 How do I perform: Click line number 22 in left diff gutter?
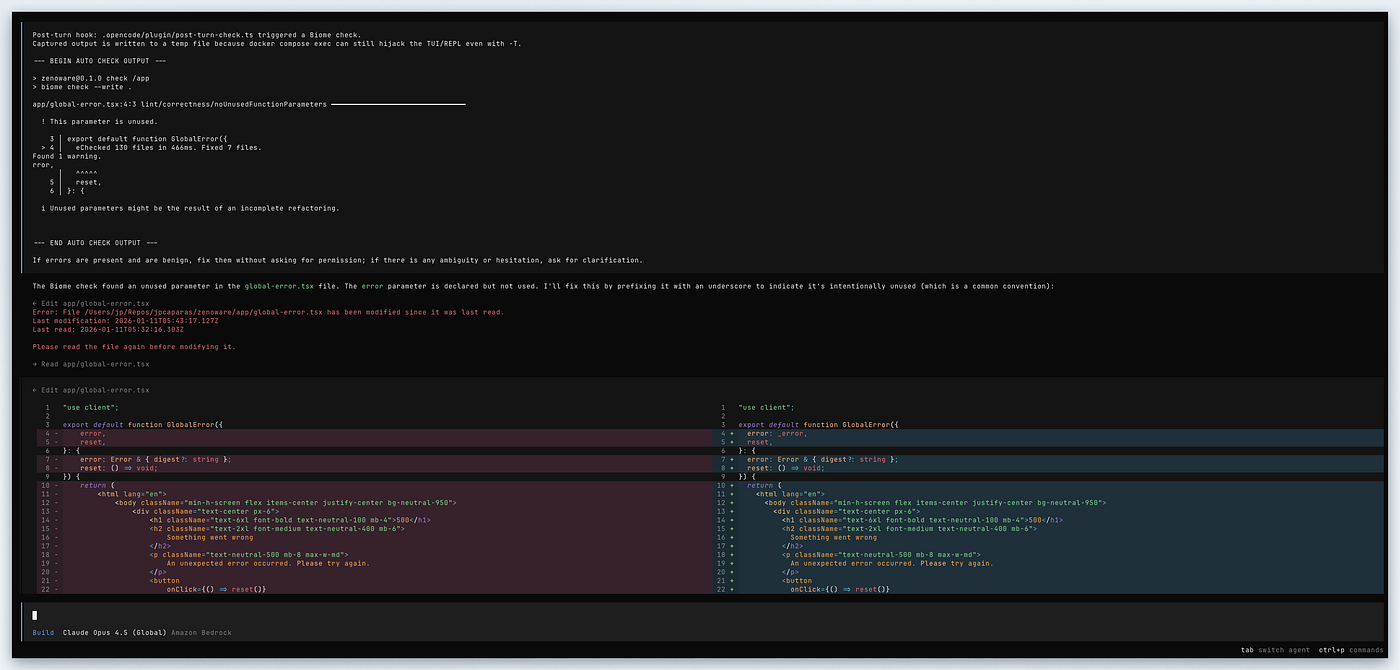pyautogui.click(x=46, y=589)
